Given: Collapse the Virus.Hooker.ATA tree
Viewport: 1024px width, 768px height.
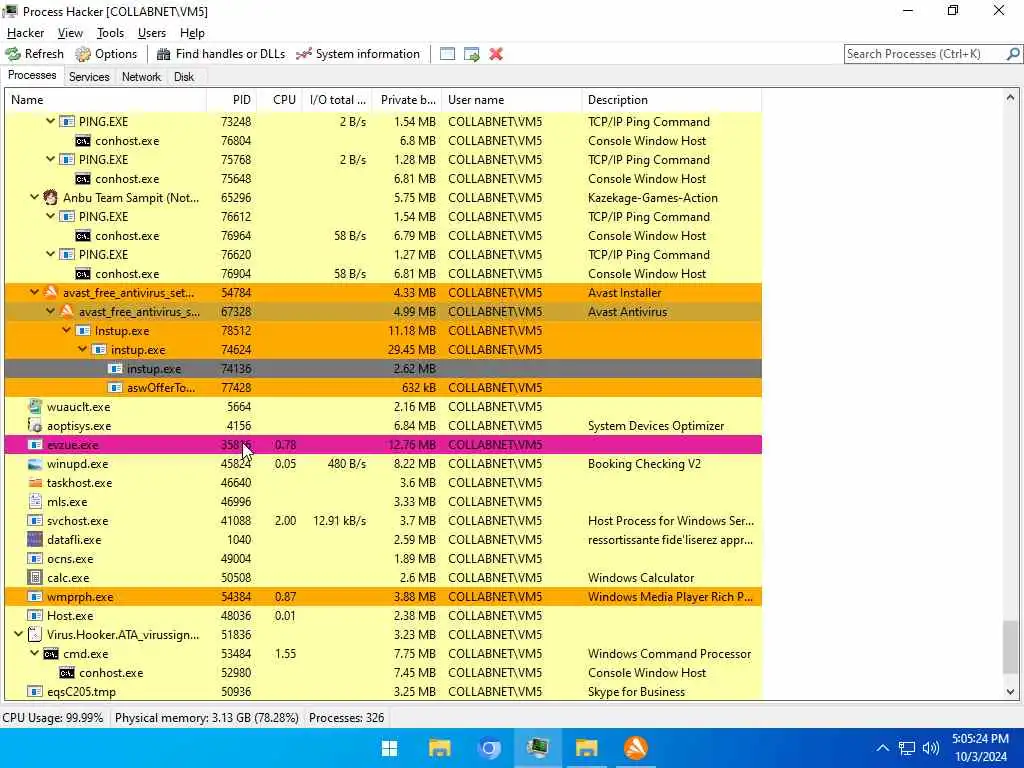Looking at the screenshot, I should point(18,634).
